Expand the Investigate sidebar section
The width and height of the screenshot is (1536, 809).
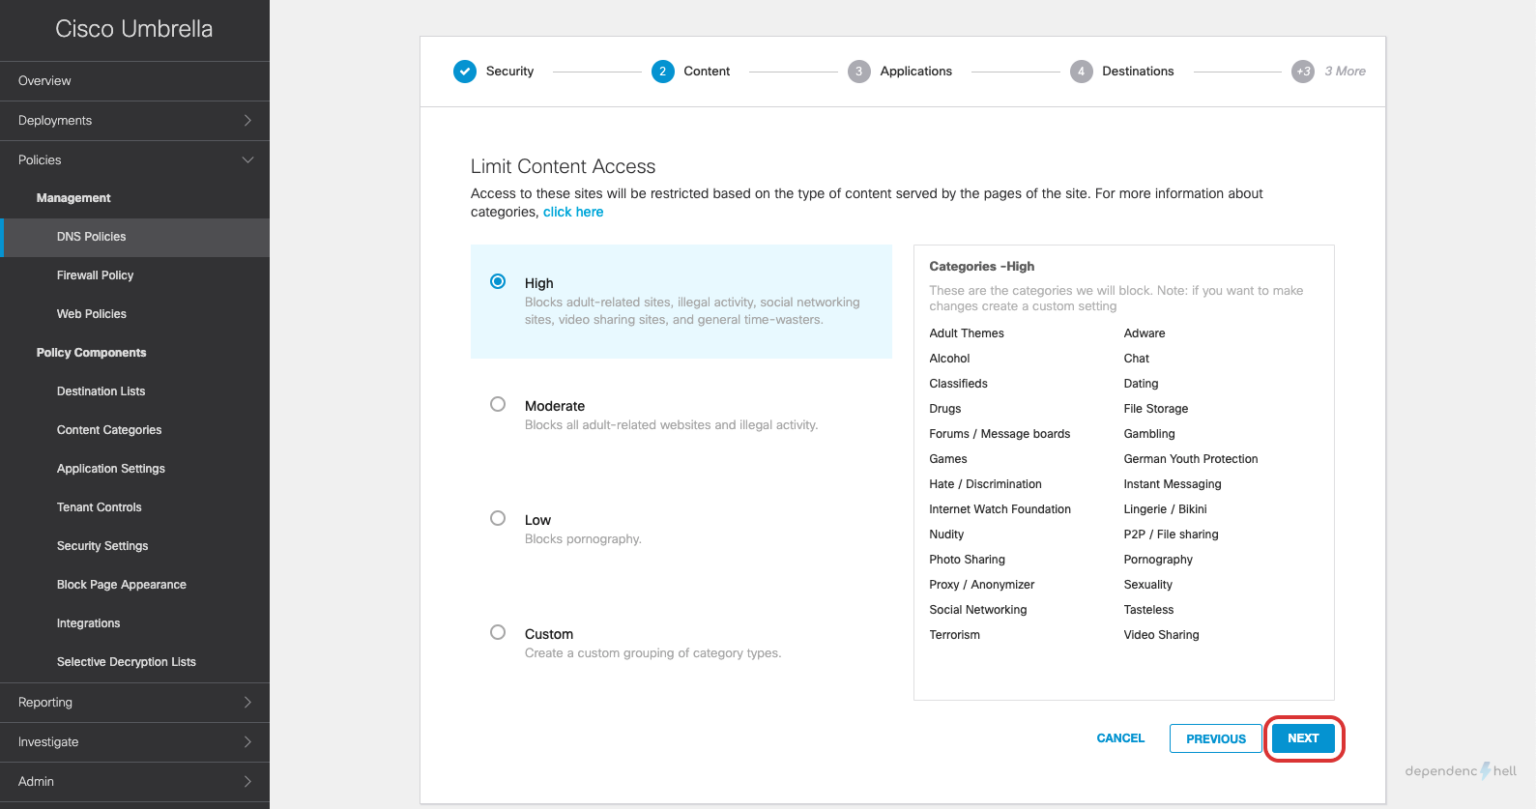tap(134, 742)
